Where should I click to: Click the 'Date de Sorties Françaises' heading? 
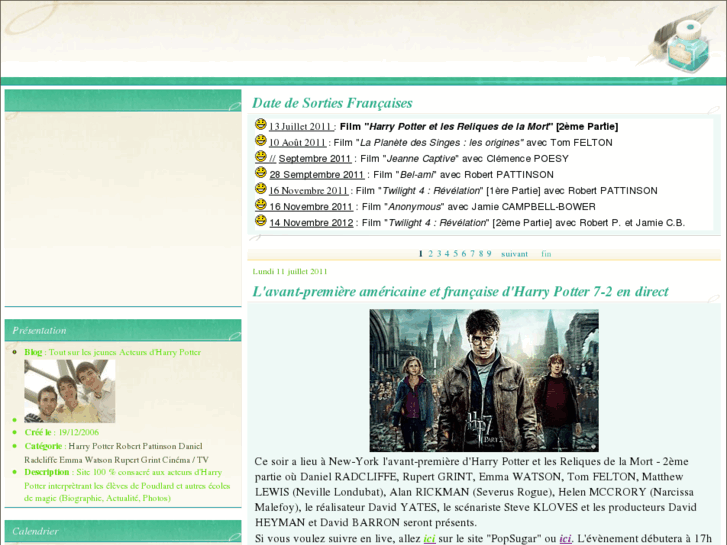click(332, 103)
